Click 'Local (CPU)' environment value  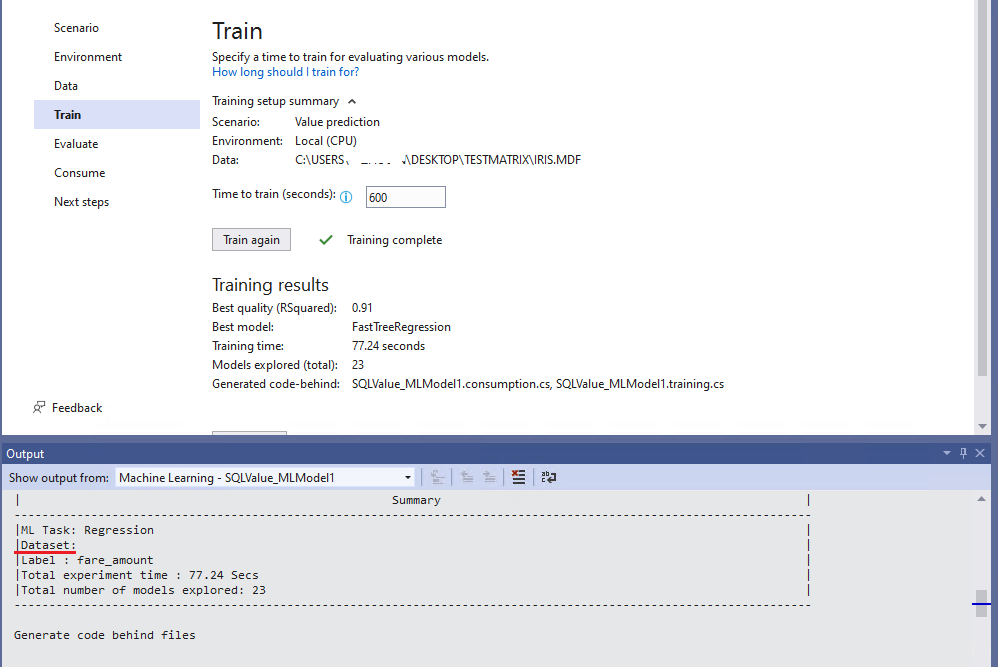click(326, 141)
